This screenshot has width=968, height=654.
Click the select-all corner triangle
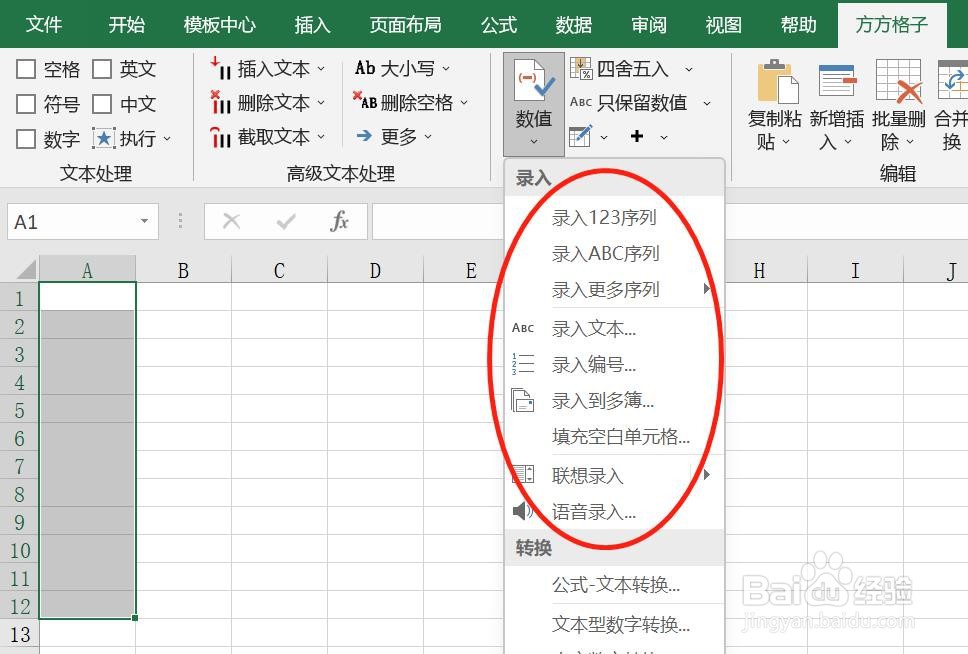point(25,270)
